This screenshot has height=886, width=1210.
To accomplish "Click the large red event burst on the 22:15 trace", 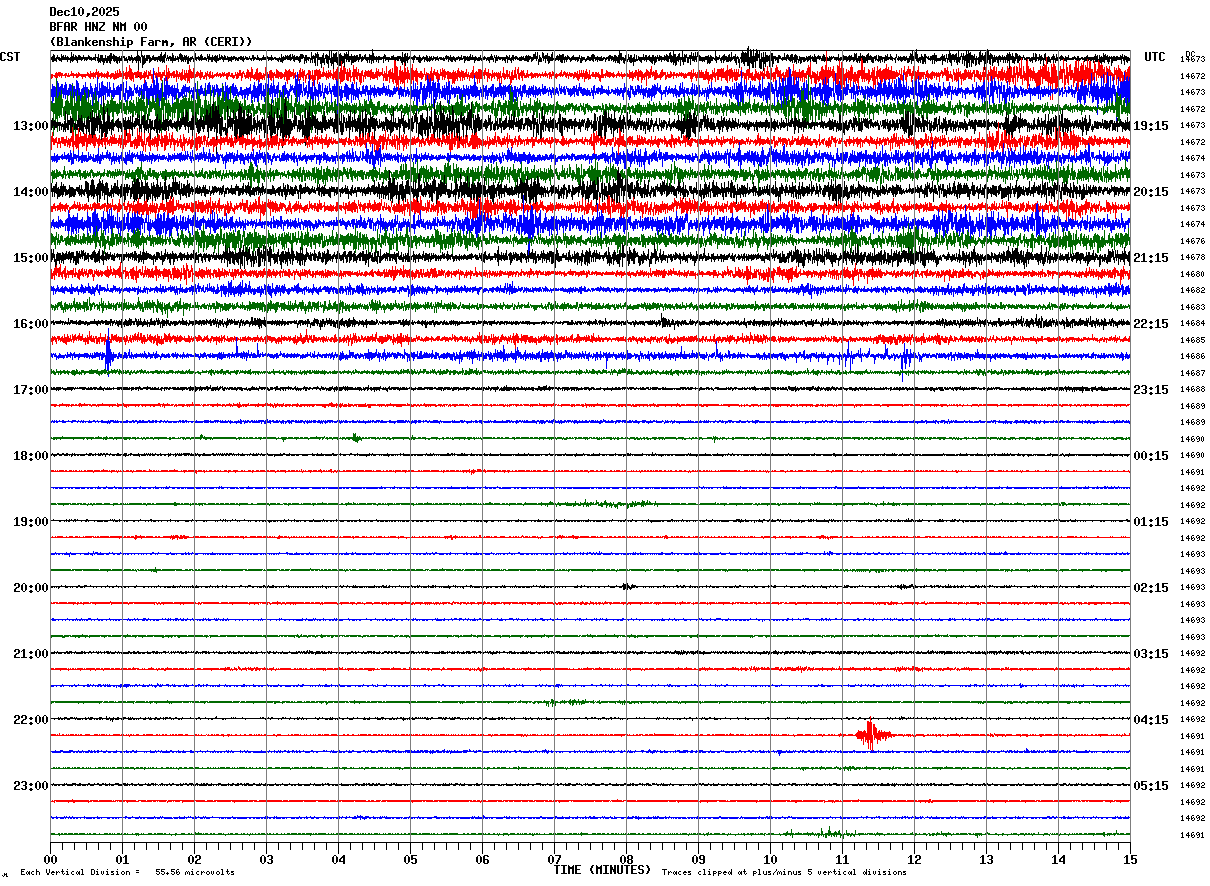I will [x=872, y=735].
